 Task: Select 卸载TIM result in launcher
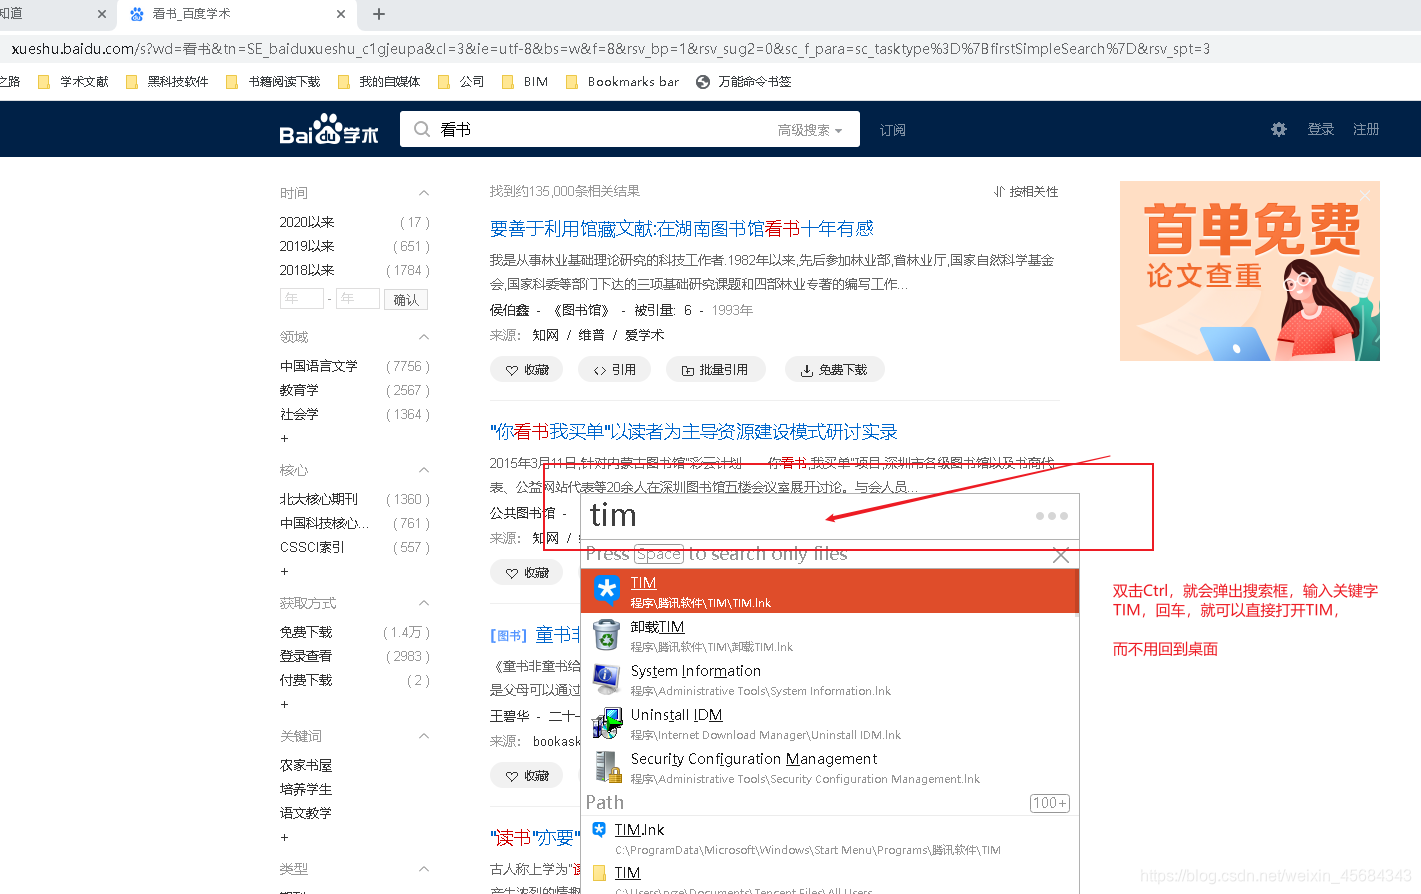[830, 635]
